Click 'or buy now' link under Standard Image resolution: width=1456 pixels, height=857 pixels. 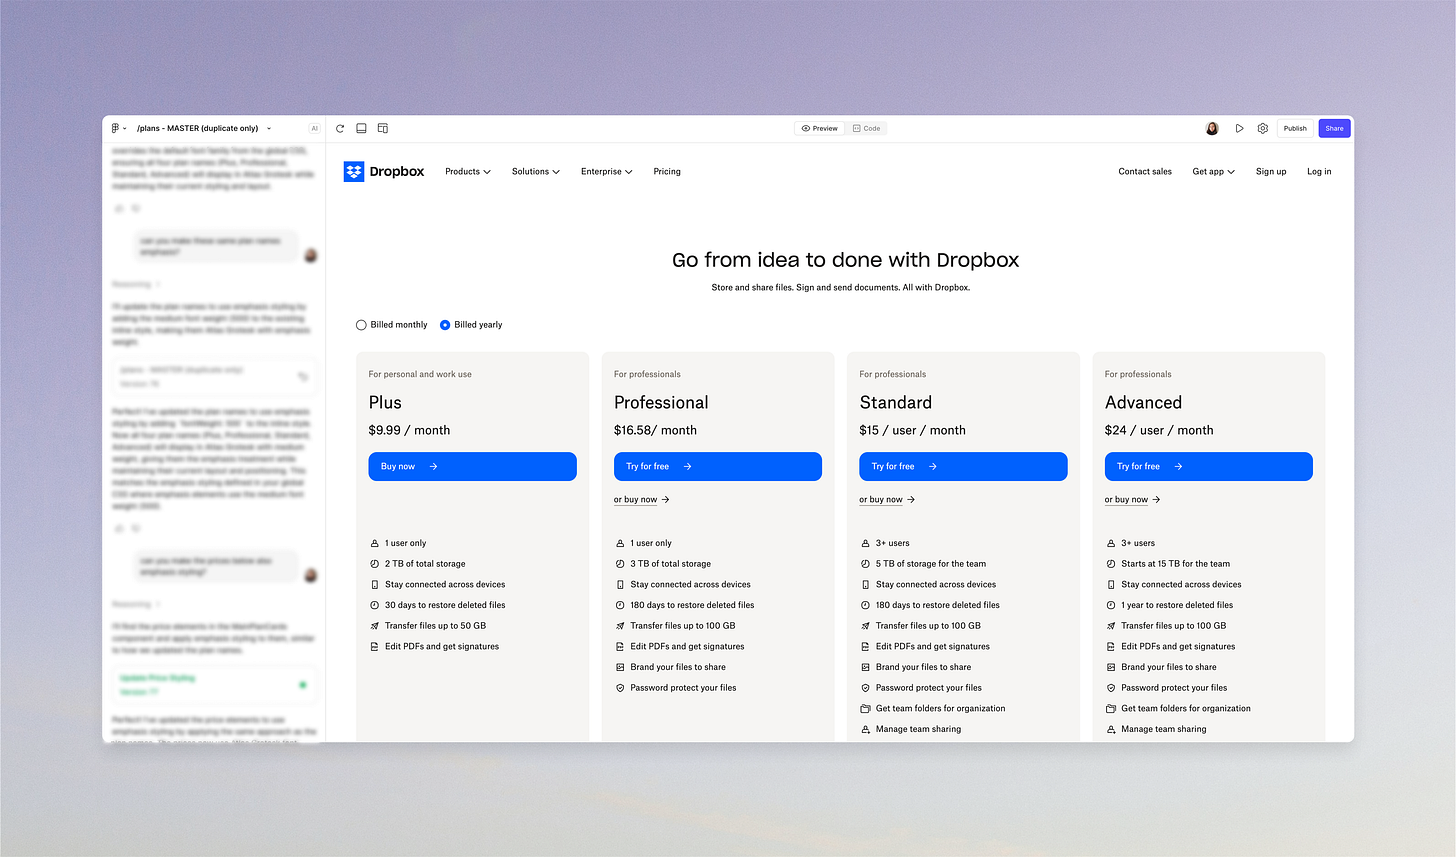point(887,500)
